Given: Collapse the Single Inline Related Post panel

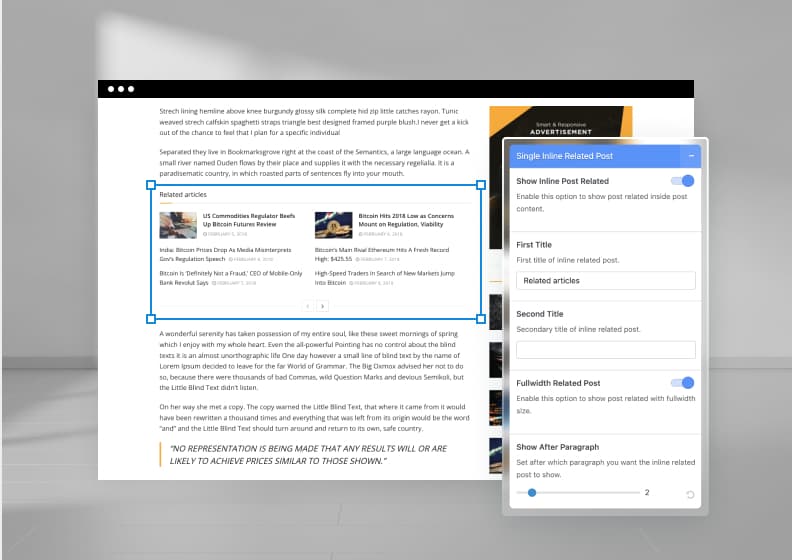Looking at the screenshot, I should tap(690, 156).
